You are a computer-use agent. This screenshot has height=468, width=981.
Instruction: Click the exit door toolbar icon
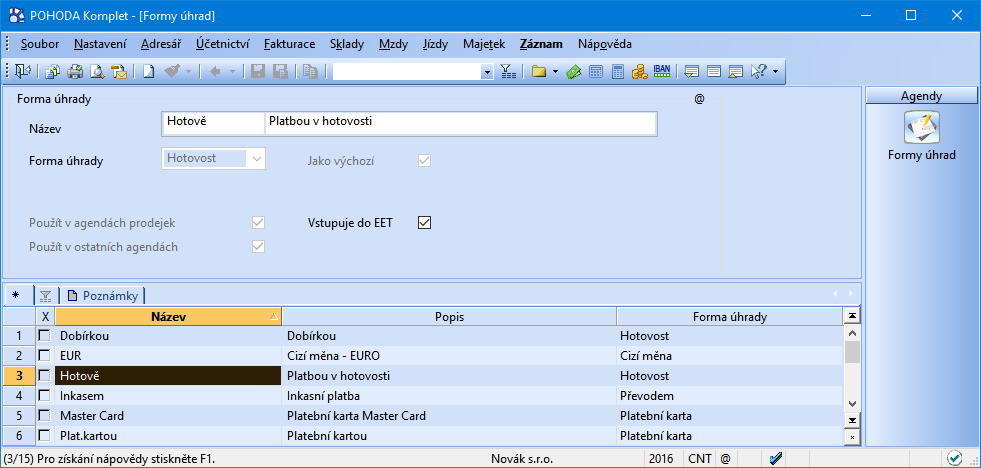point(23,72)
